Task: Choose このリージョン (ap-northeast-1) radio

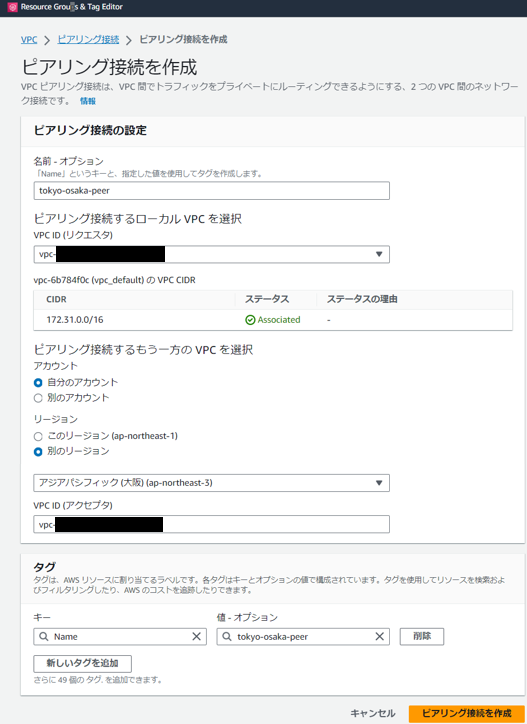Action: coord(38,436)
